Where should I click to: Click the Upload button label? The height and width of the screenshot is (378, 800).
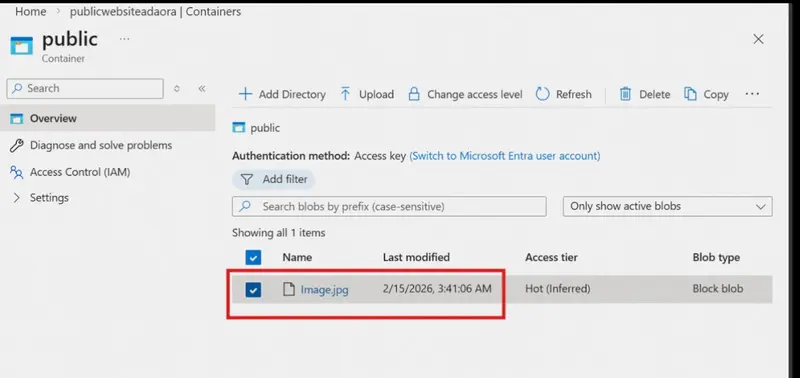pyautogui.click(x=377, y=94)
